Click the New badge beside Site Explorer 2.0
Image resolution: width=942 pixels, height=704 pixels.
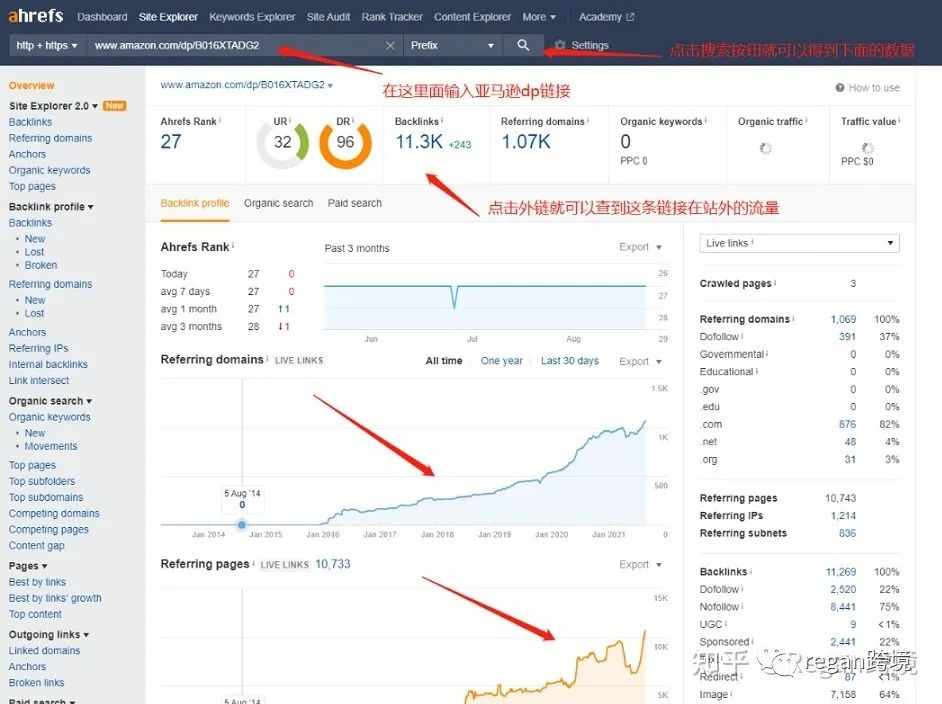pos(114,106)
